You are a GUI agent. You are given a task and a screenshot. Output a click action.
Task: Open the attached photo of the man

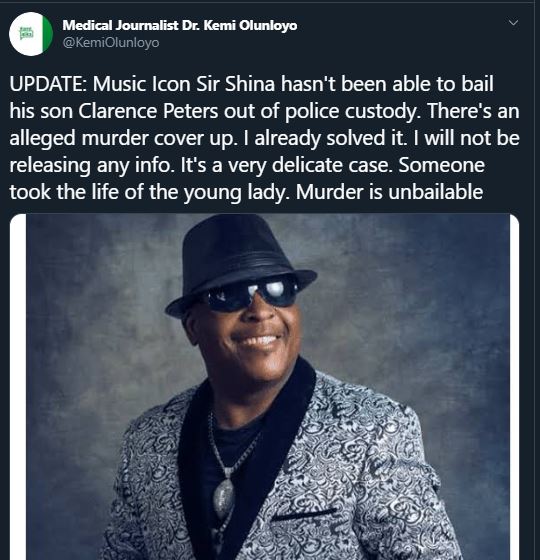[x=264, y=387]
